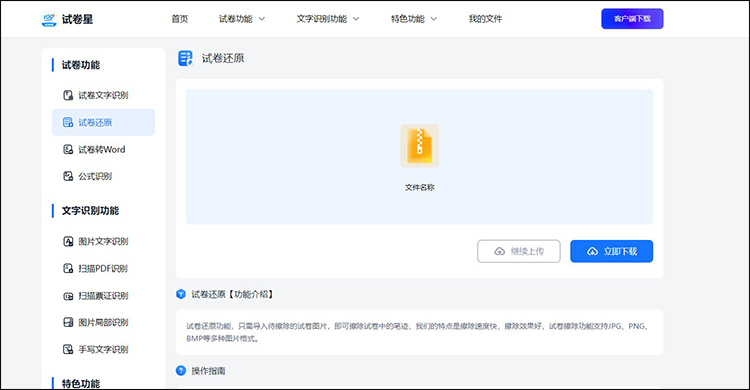This screenshot has width=750, height=390.
Task: Click the 扫描PDF识别 sidebar icon
Action: [68, 268]
